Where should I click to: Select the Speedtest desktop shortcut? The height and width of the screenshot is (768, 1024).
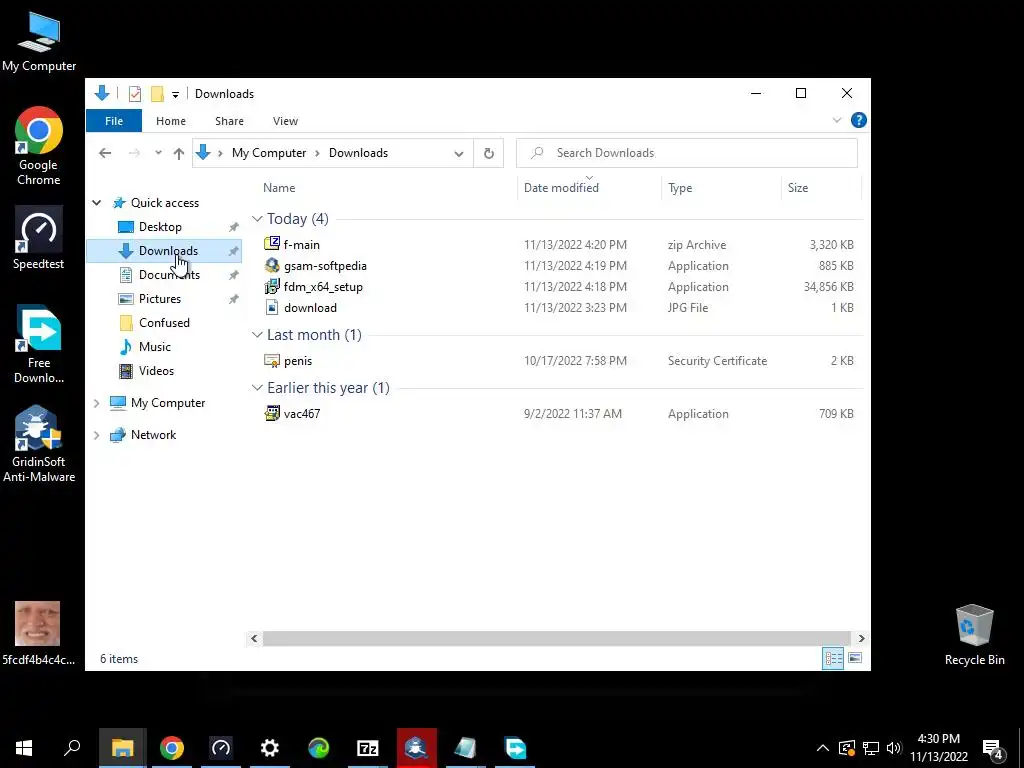tap(39, 238)
